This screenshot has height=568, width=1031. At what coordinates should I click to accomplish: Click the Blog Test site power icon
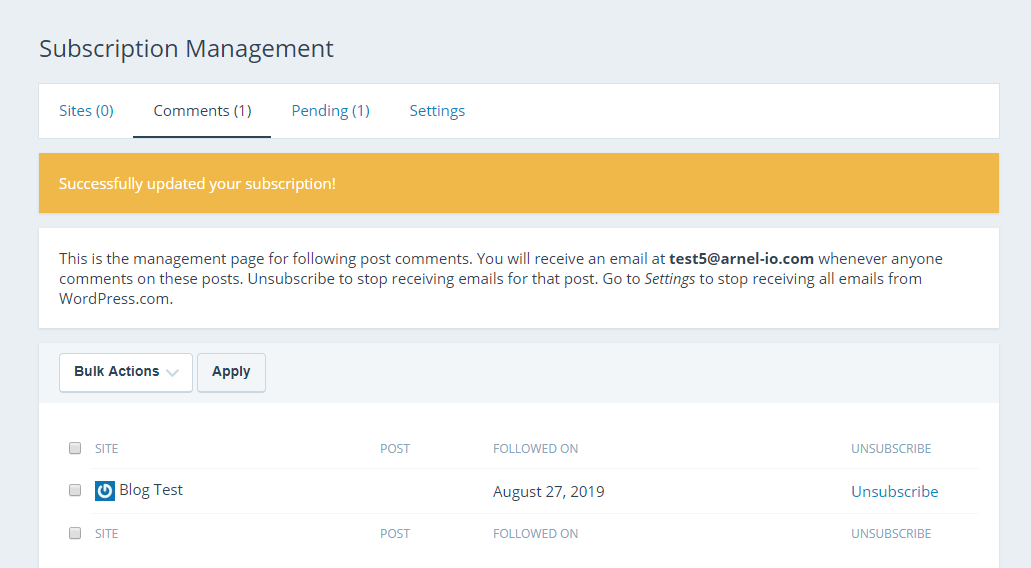[105, 491]
